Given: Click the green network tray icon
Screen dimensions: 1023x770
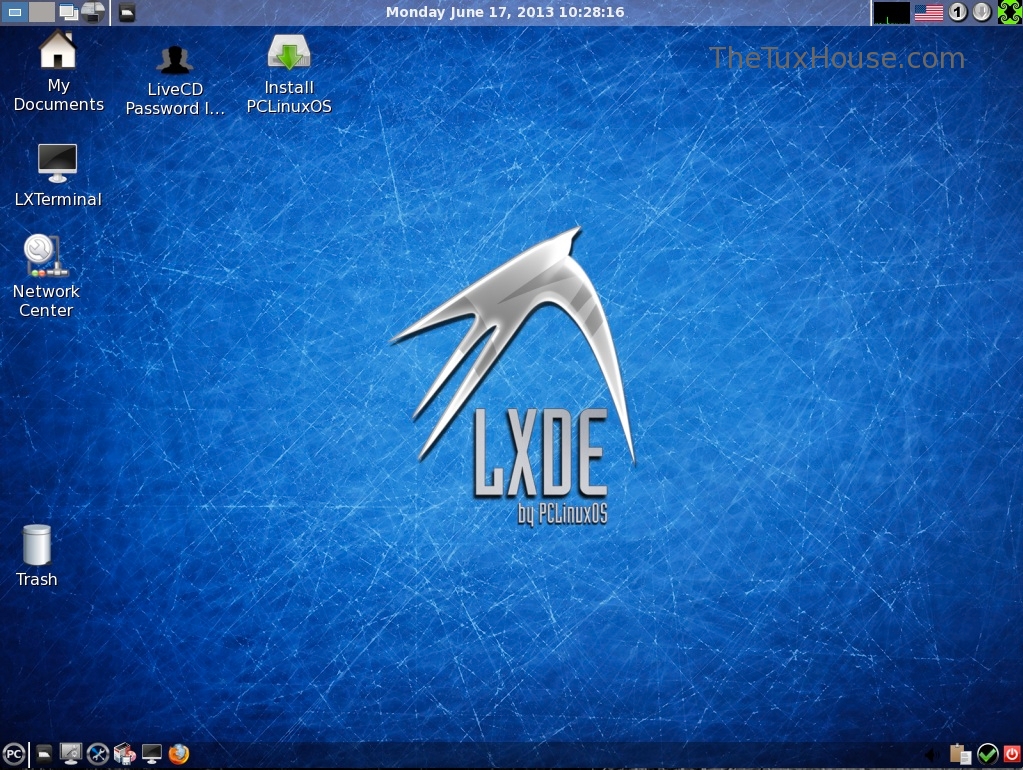Looking at the screenshot, I should coord(1009,12).
